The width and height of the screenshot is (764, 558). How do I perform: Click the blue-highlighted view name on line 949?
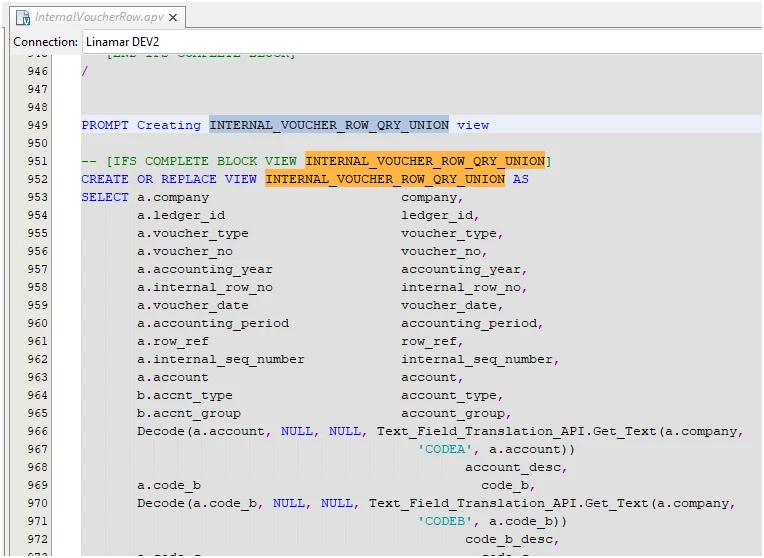329,125
